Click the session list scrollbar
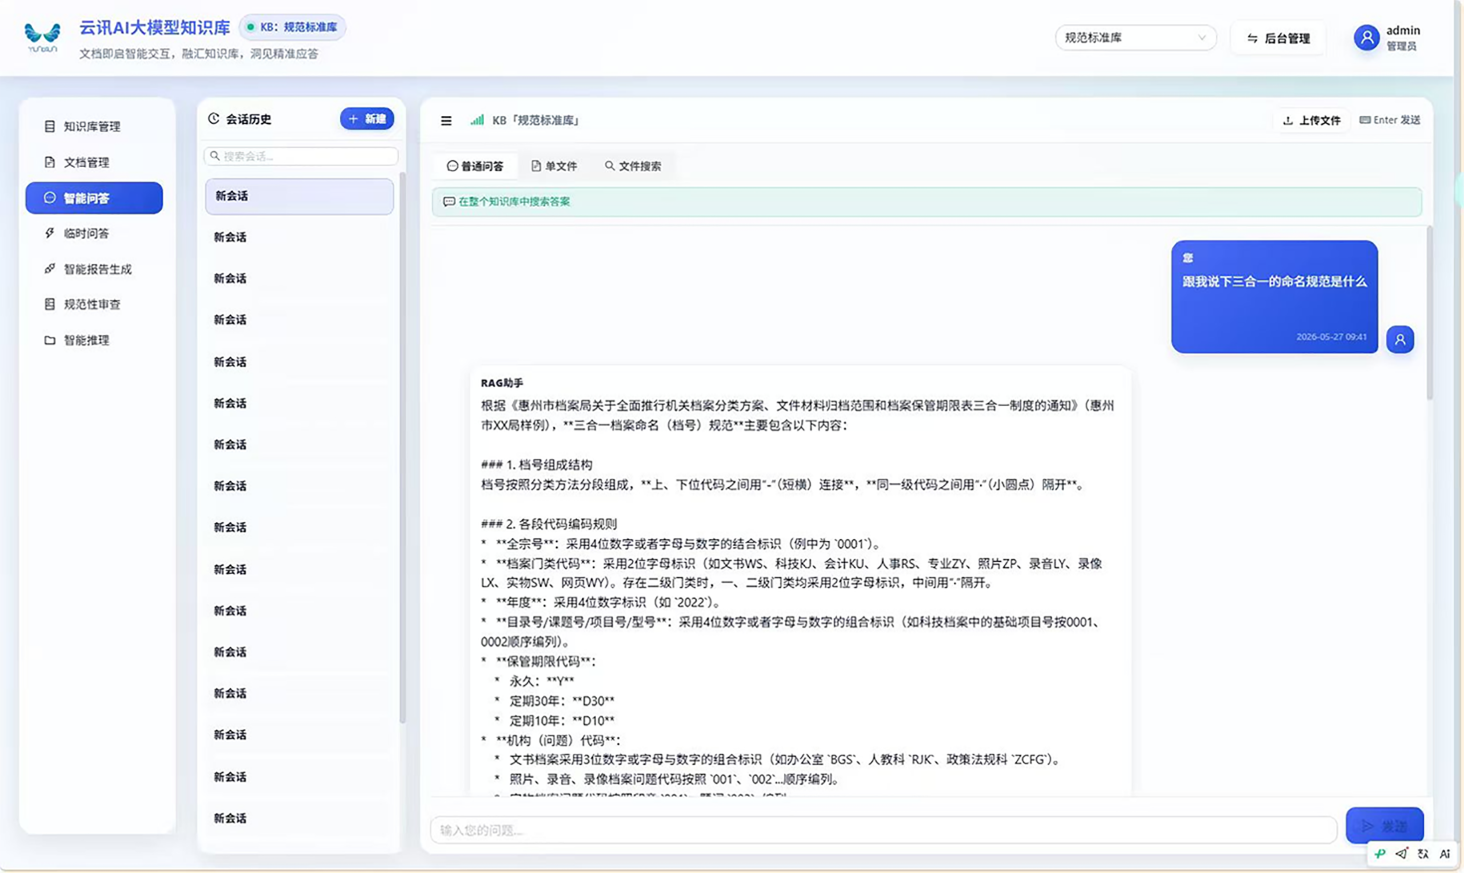 click(402, 446)
